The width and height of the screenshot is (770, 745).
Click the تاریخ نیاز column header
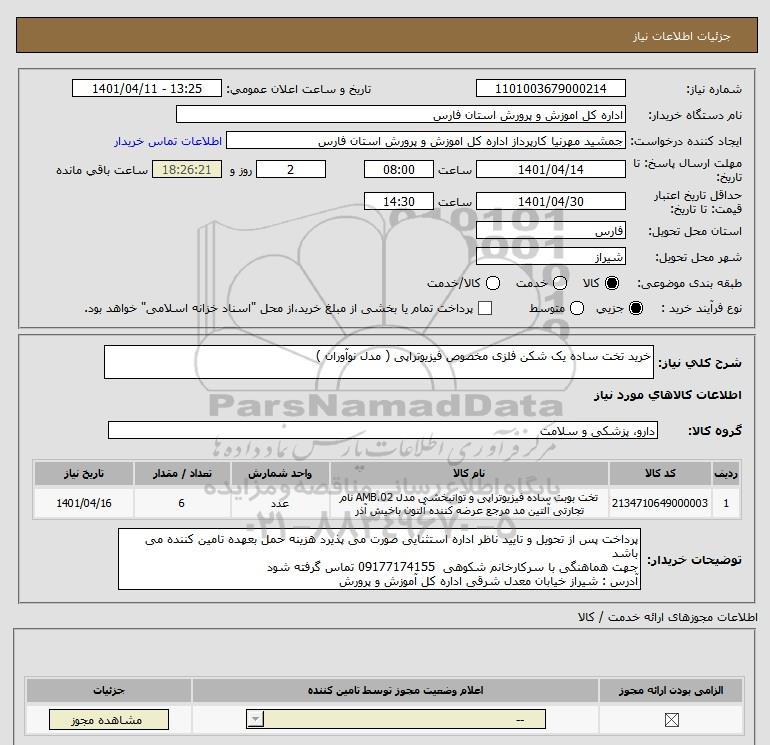(x=83, y=473)
